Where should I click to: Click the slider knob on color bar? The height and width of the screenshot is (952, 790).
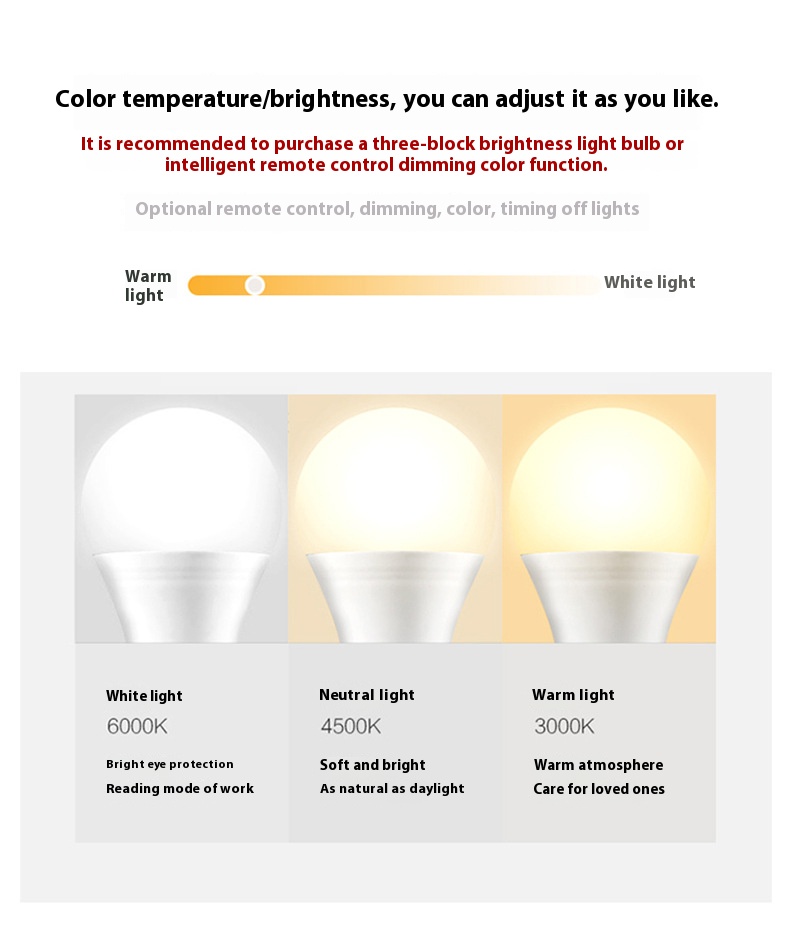(255, 285)
